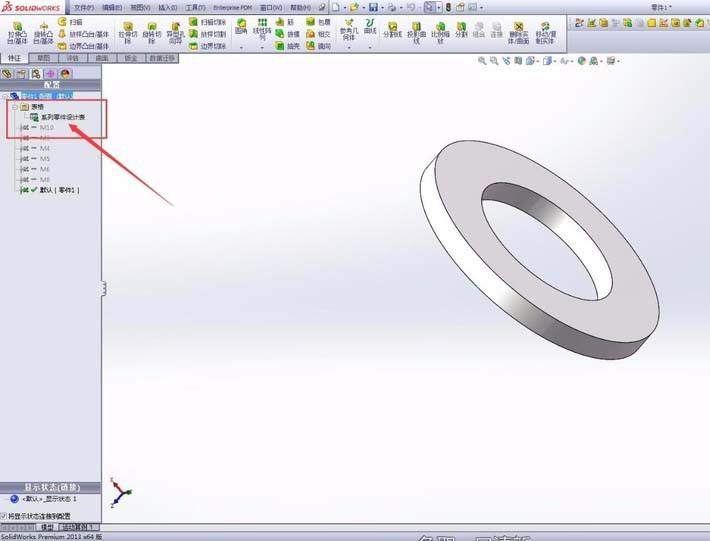Switch to the 草图 (Sketch) tab
710x541 pixels.
(43, 58)
